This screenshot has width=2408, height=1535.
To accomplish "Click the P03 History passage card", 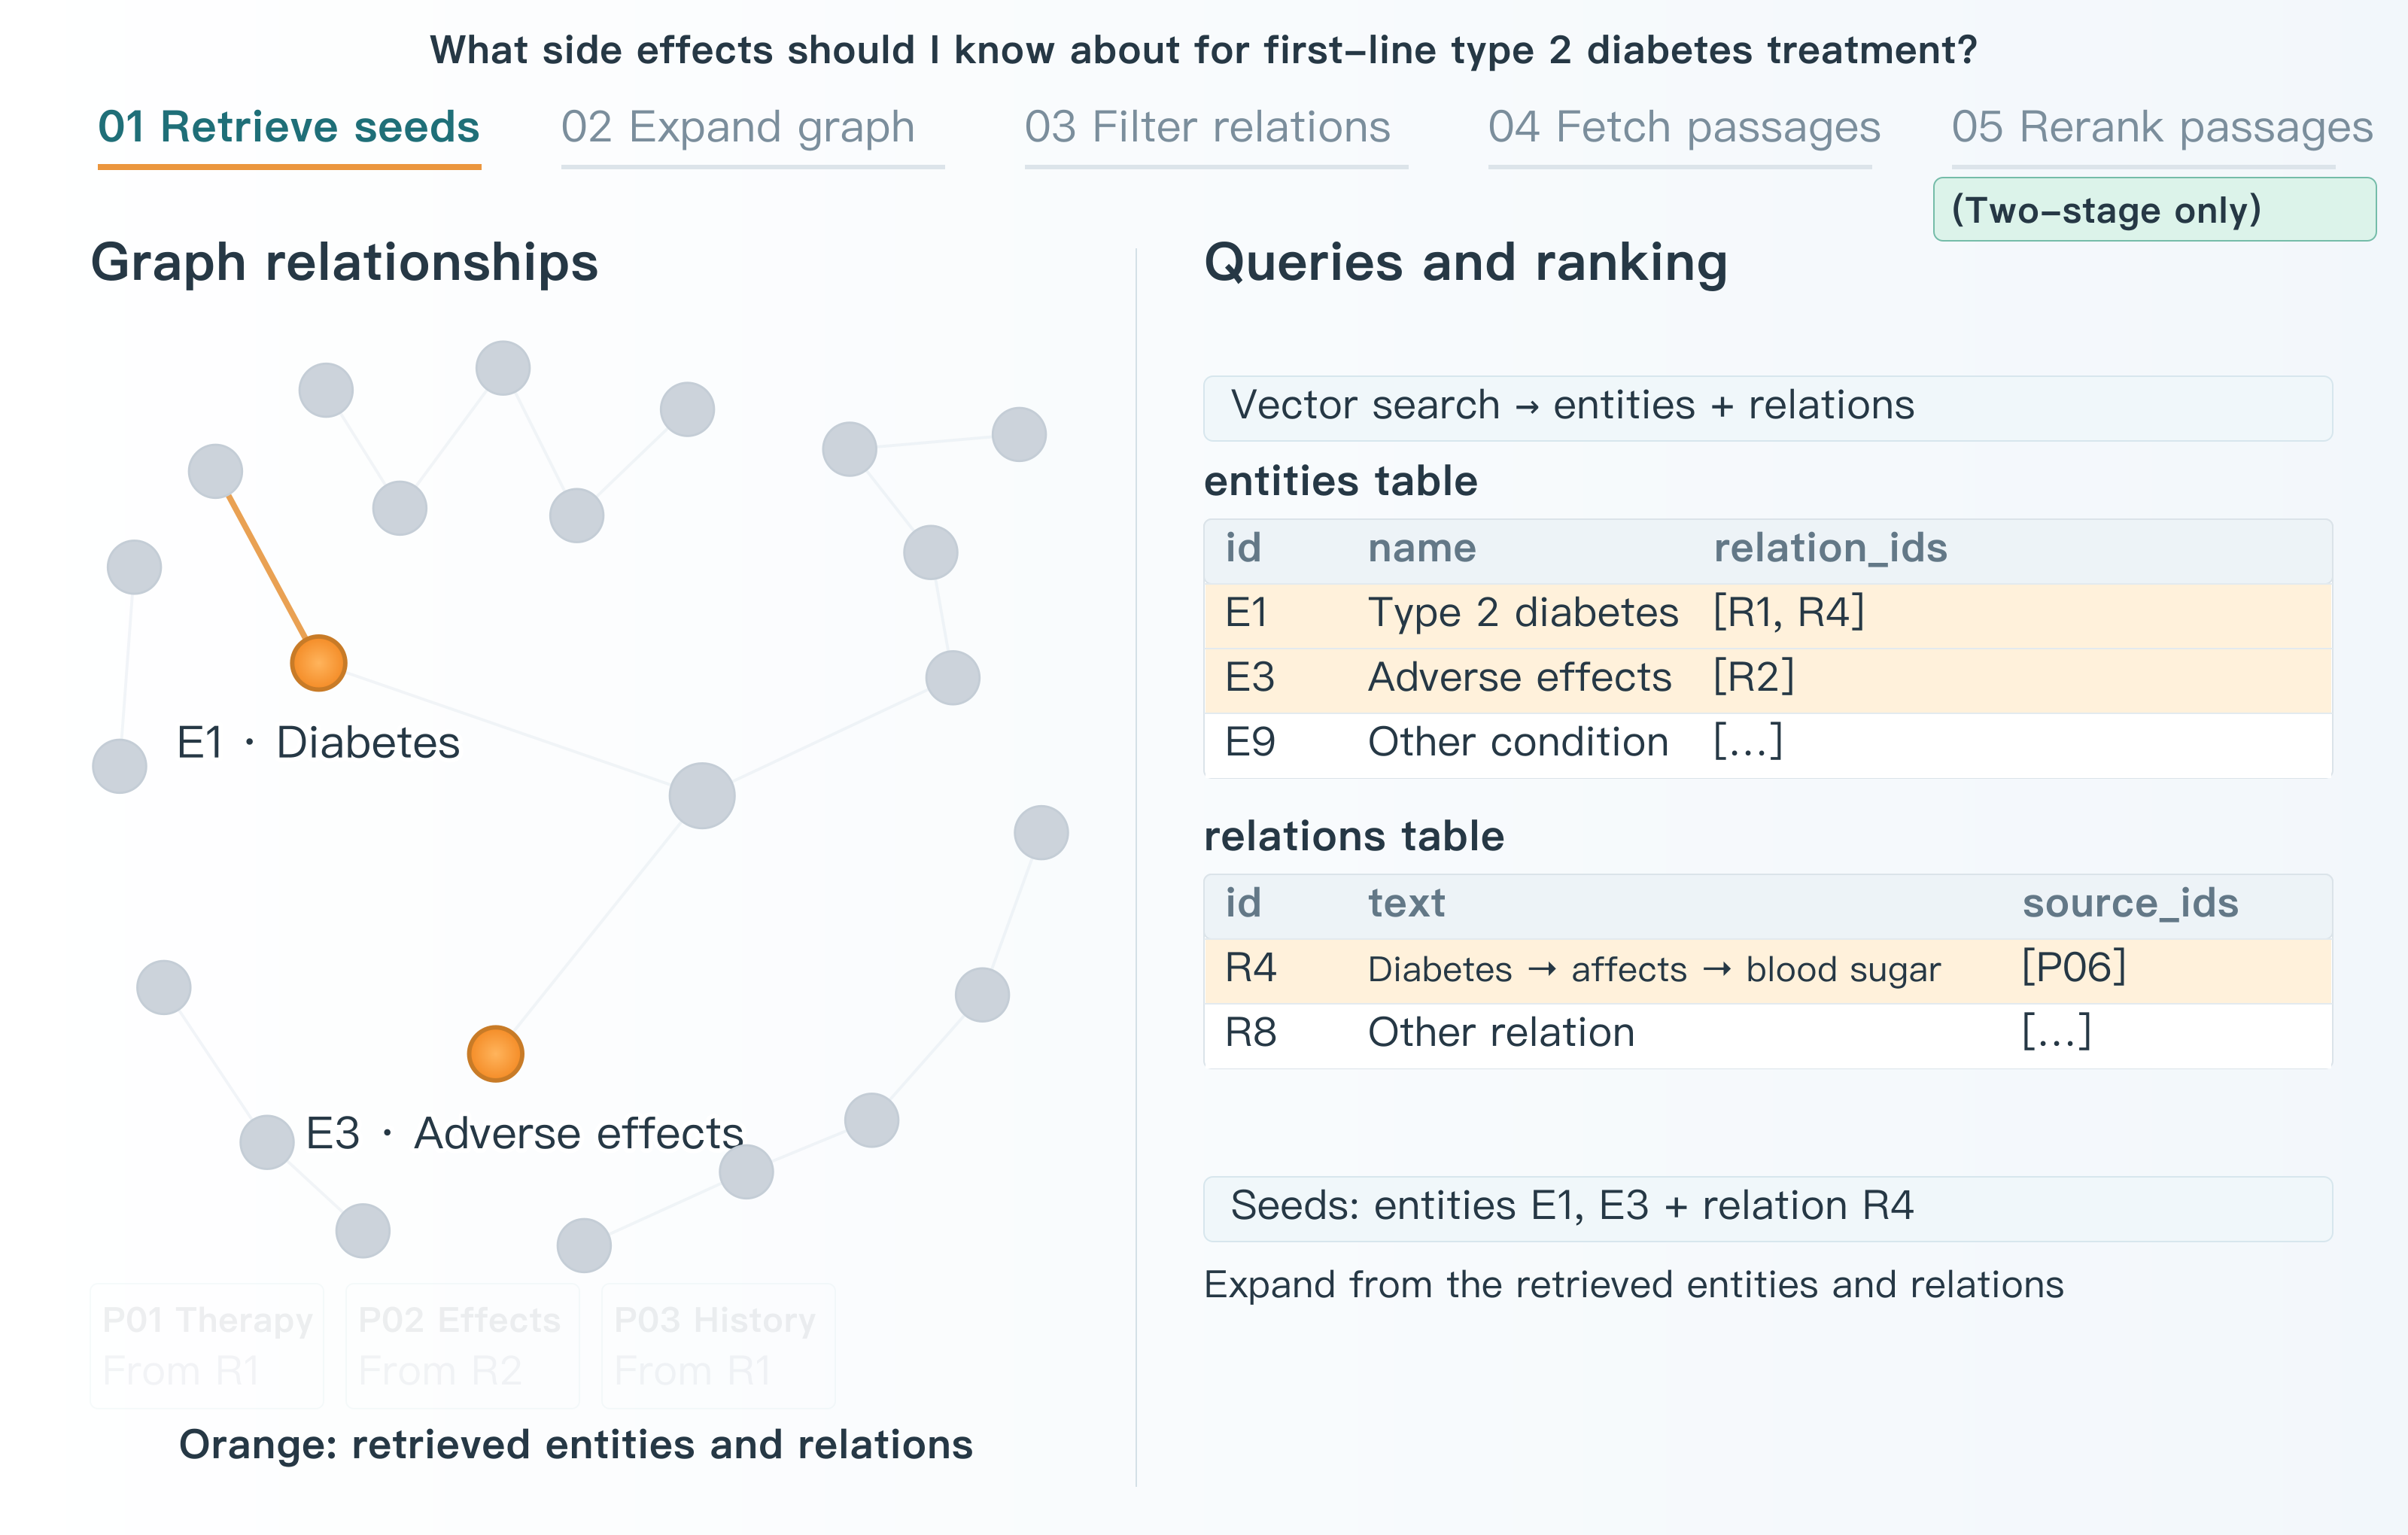I will 718,1346.
